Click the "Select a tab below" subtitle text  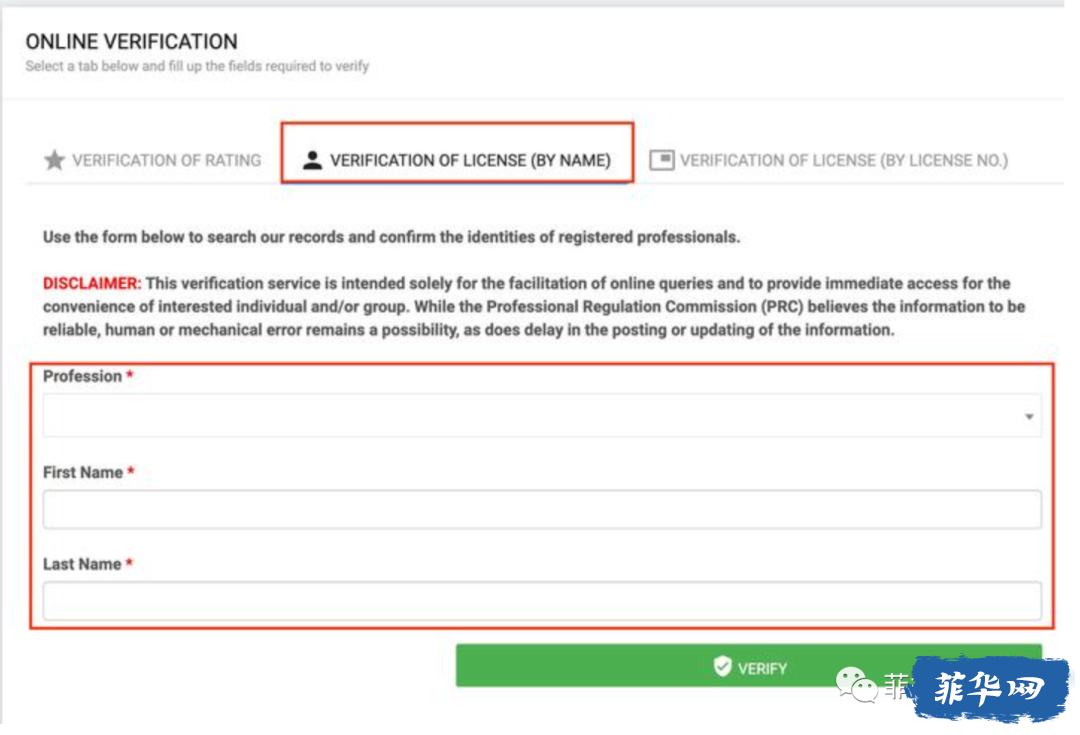point(197,66)
